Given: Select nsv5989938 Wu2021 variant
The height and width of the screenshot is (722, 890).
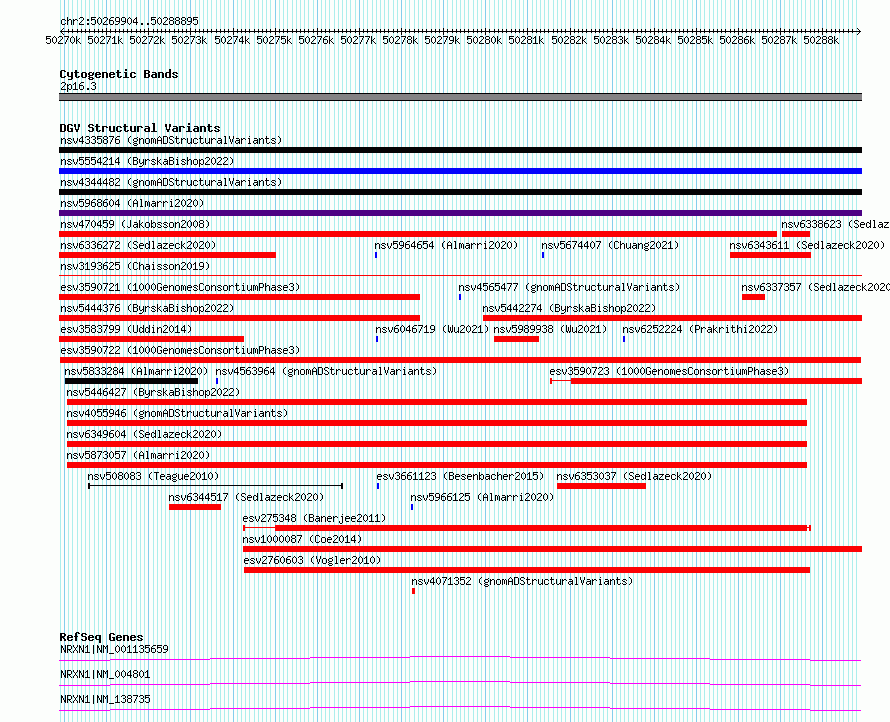Looking at the screenshot, I should click(551, 329).
